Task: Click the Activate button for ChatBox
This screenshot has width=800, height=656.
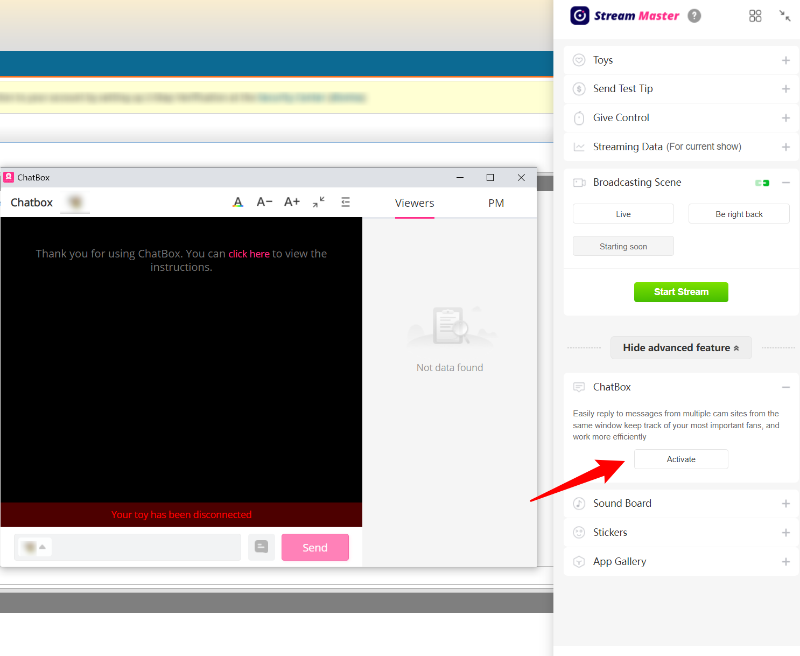Action: point(681,459)
